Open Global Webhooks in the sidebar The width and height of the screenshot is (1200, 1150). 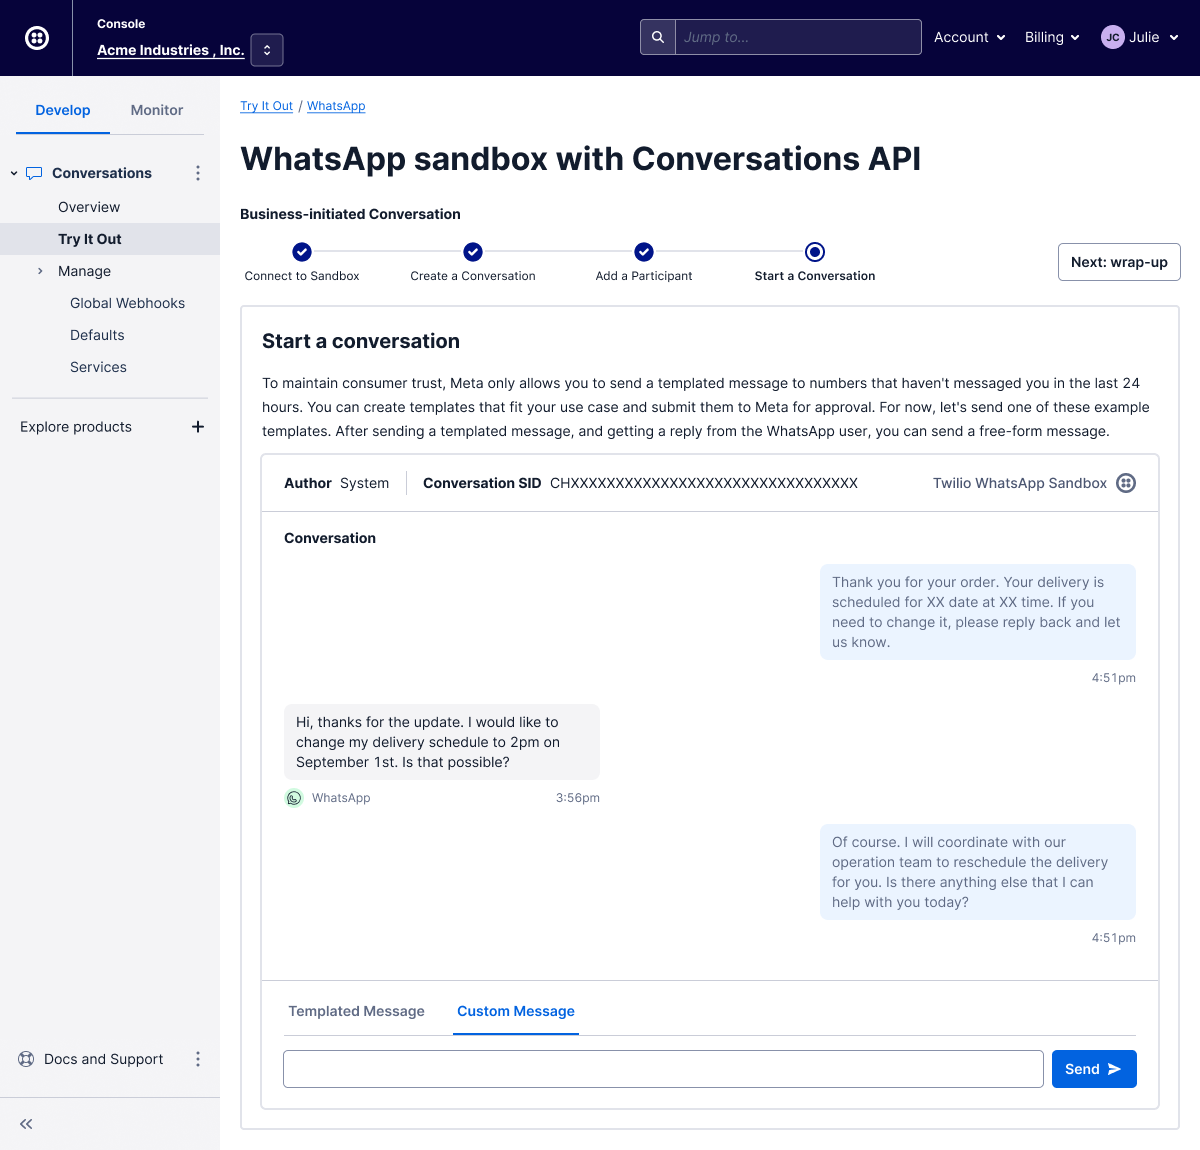[127, 303]
